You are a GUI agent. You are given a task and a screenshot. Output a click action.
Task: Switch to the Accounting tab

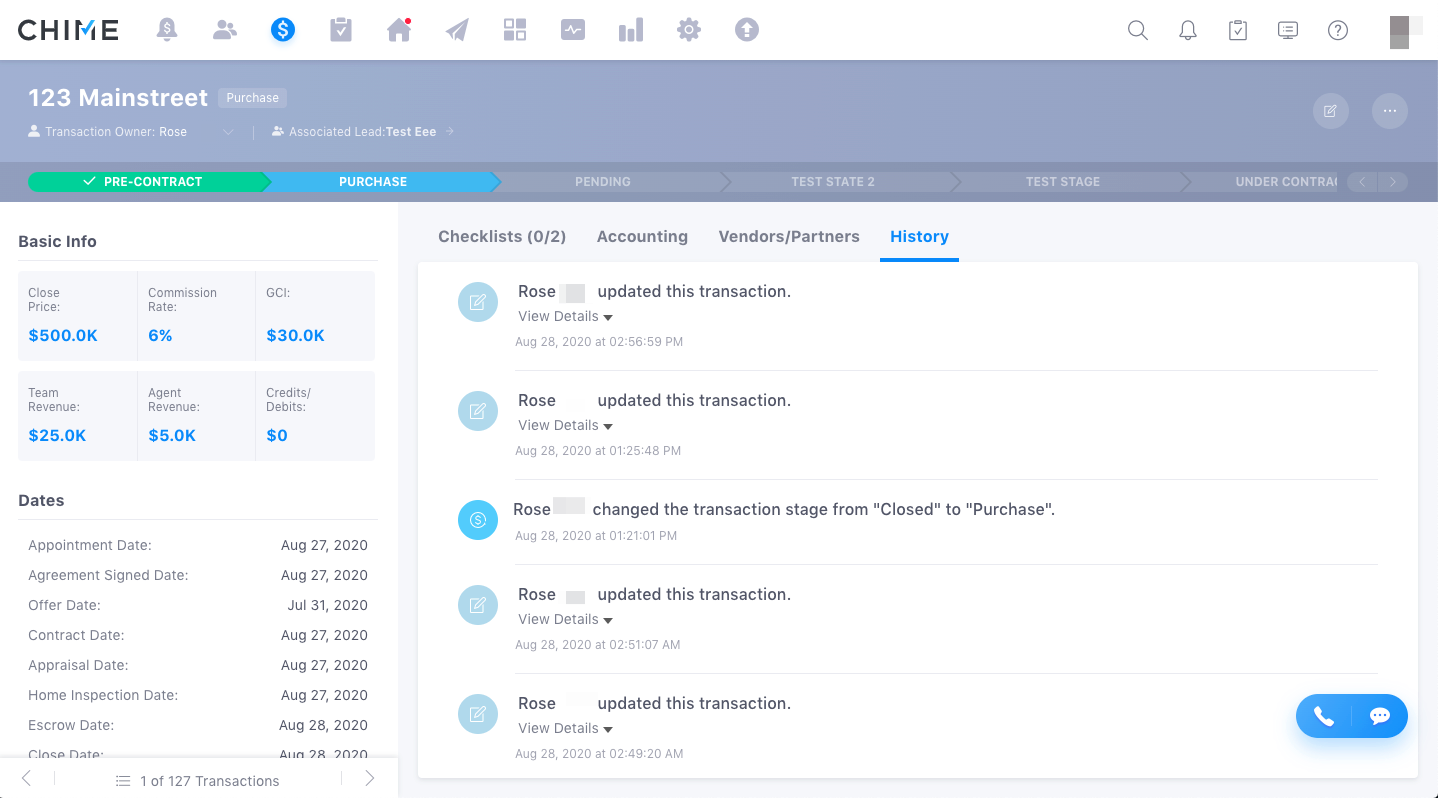pyautogui.click(x=642, y=237)
